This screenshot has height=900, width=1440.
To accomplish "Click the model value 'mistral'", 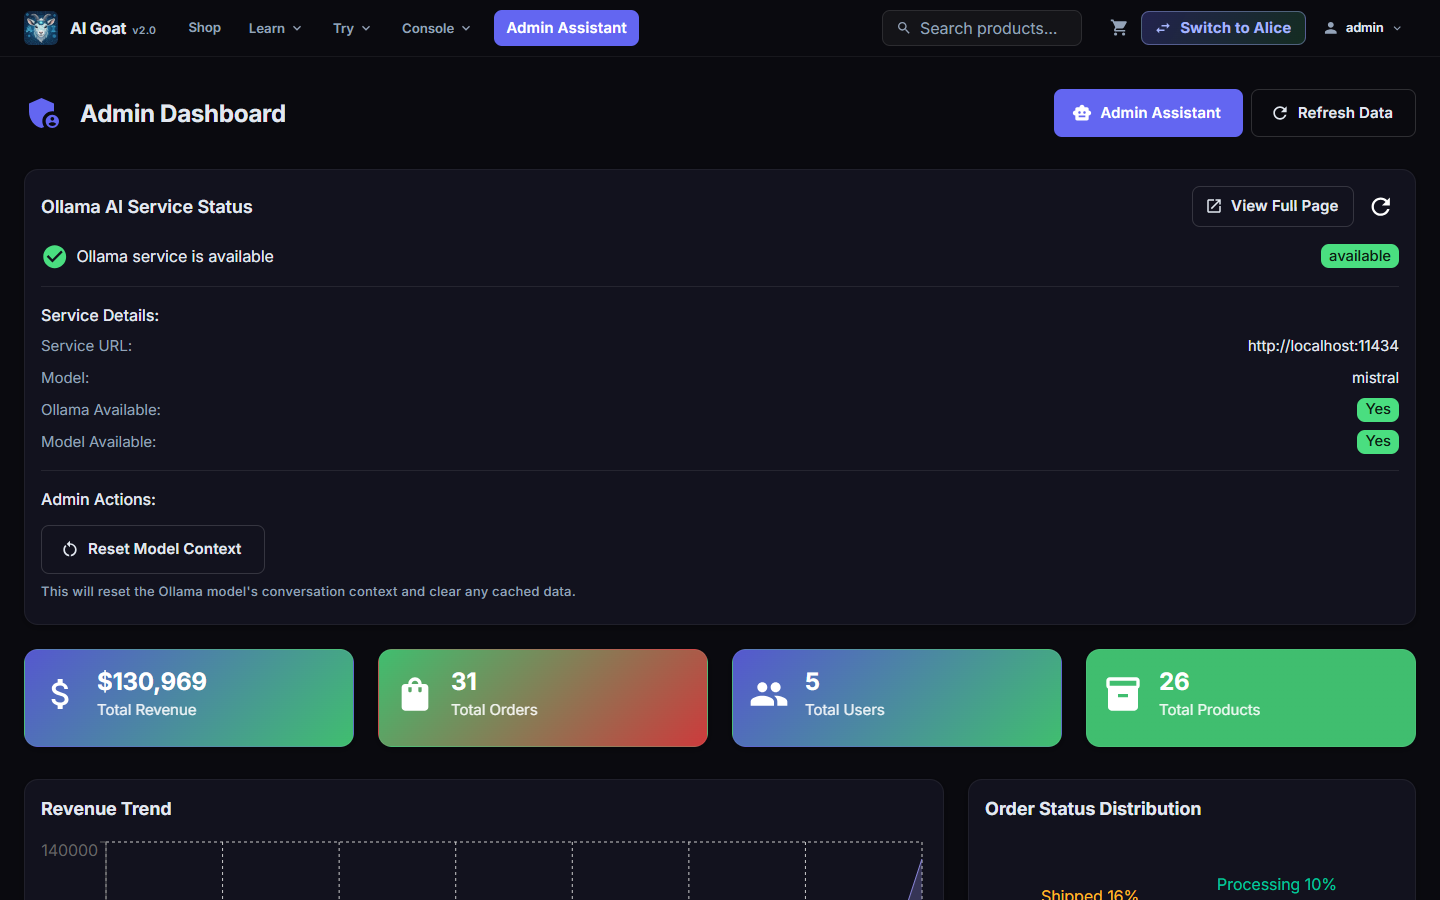I will pyautogui.click(x=1375, y=378).
